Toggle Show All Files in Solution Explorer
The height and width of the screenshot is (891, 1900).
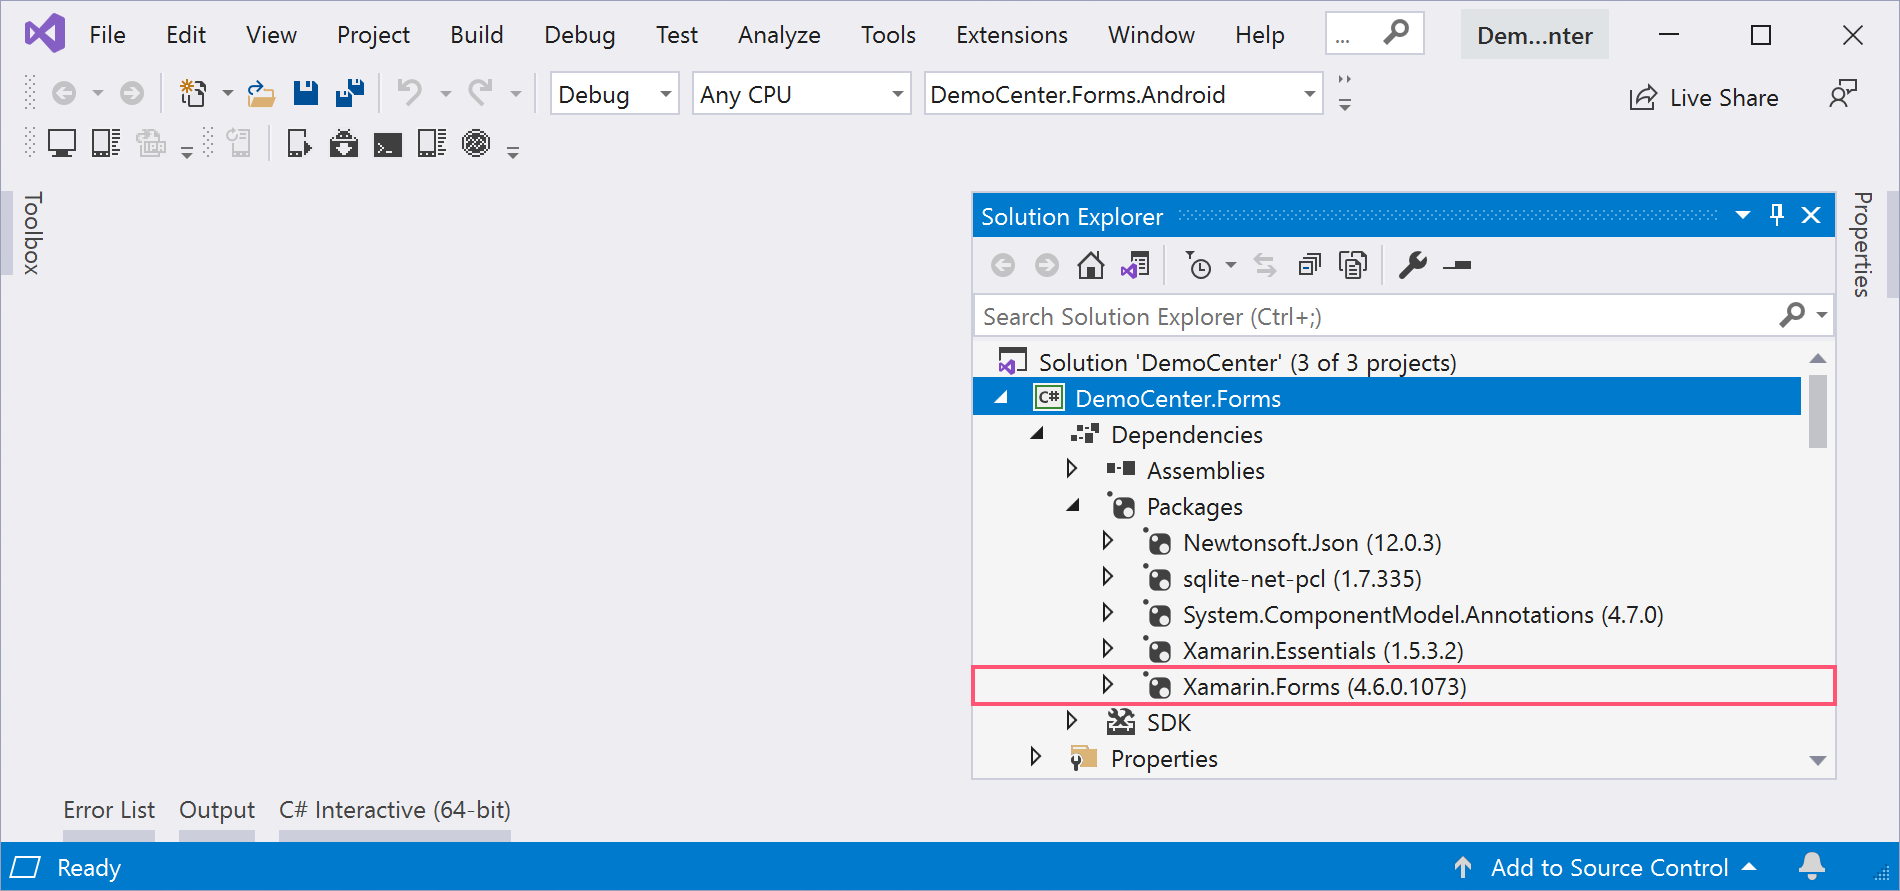coord(1353,265)
